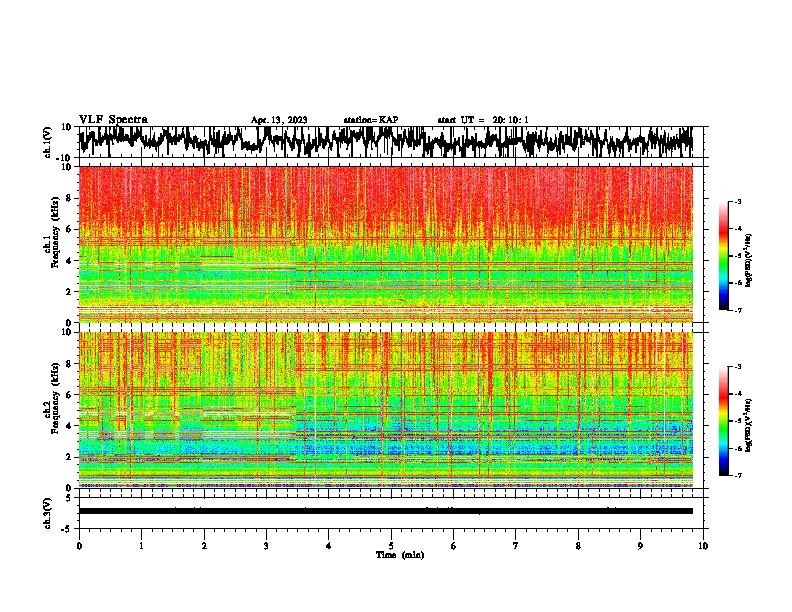This screenshot has width=792, height=612.
Task: Click the "ch.3(V)" axis label
Action: 48,514
